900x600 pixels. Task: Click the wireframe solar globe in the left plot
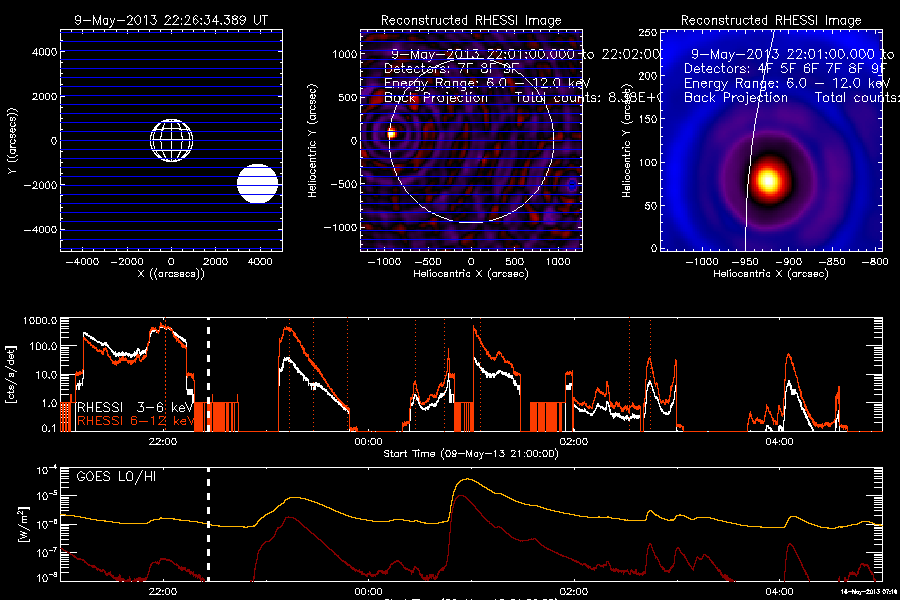172,141
